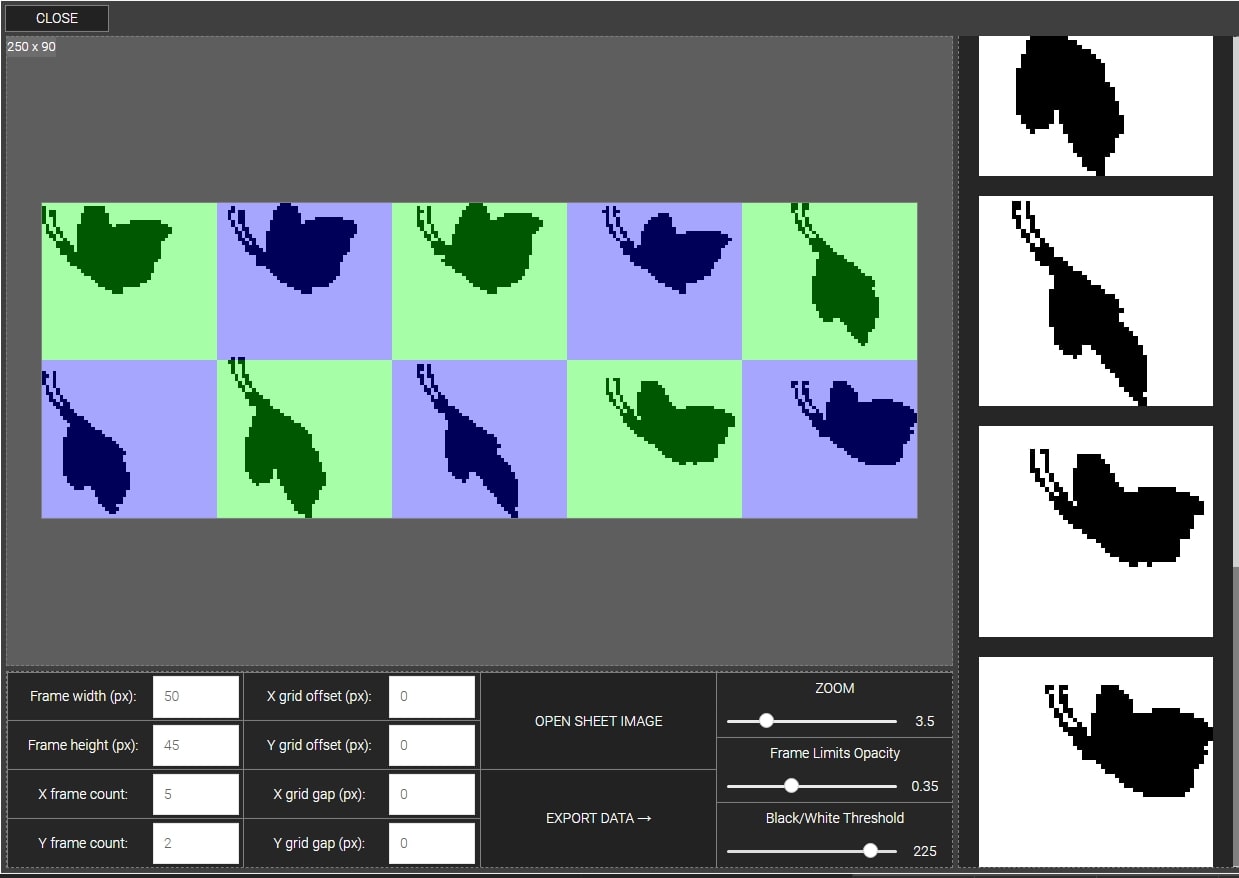The width and height of the screenshot is (1239, 878).
Task: Select the top-left green sprite frame
Action: (x=129, y=281)
